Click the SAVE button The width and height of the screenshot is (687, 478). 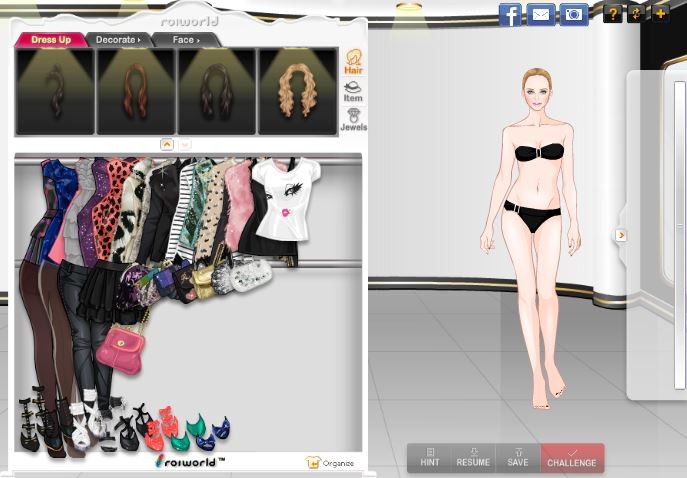[x=517, y=458]
